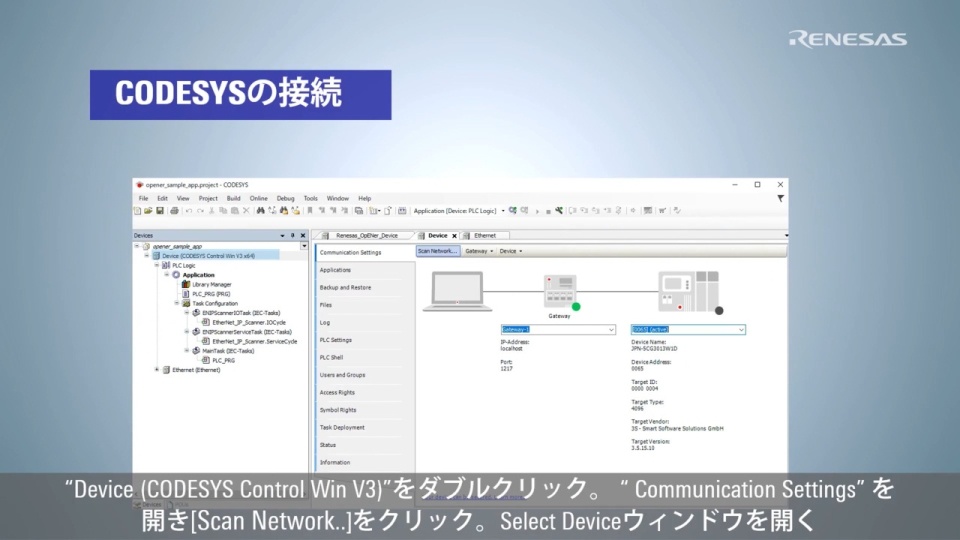Click the Undo toolbar icon
This screenshot has width=960, height=540.
[x=189, y=211]
